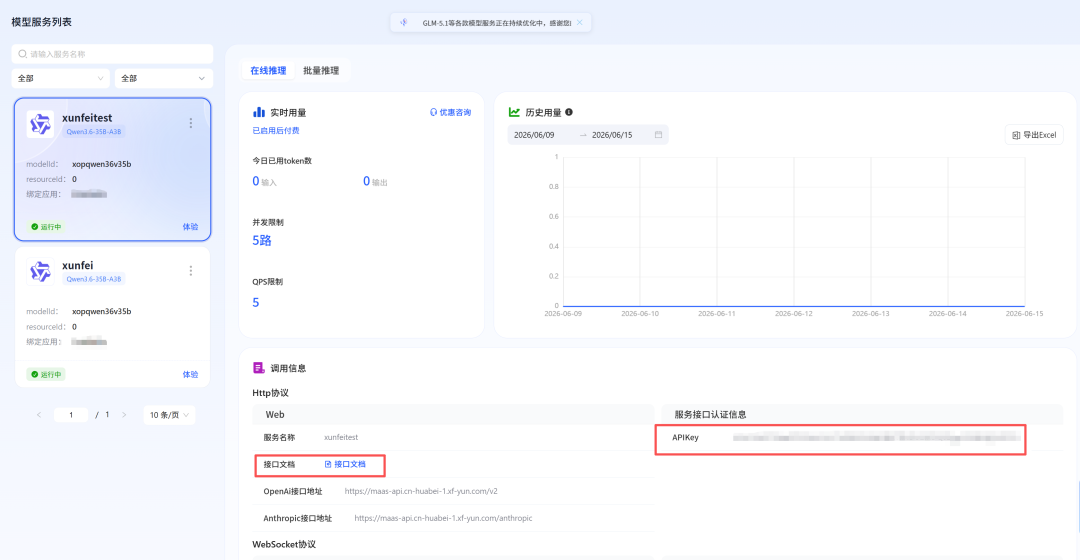Open the three-dot menu on xunfei card
Image resolution: width=1080 pixels, height=560 pixels.
191,271
